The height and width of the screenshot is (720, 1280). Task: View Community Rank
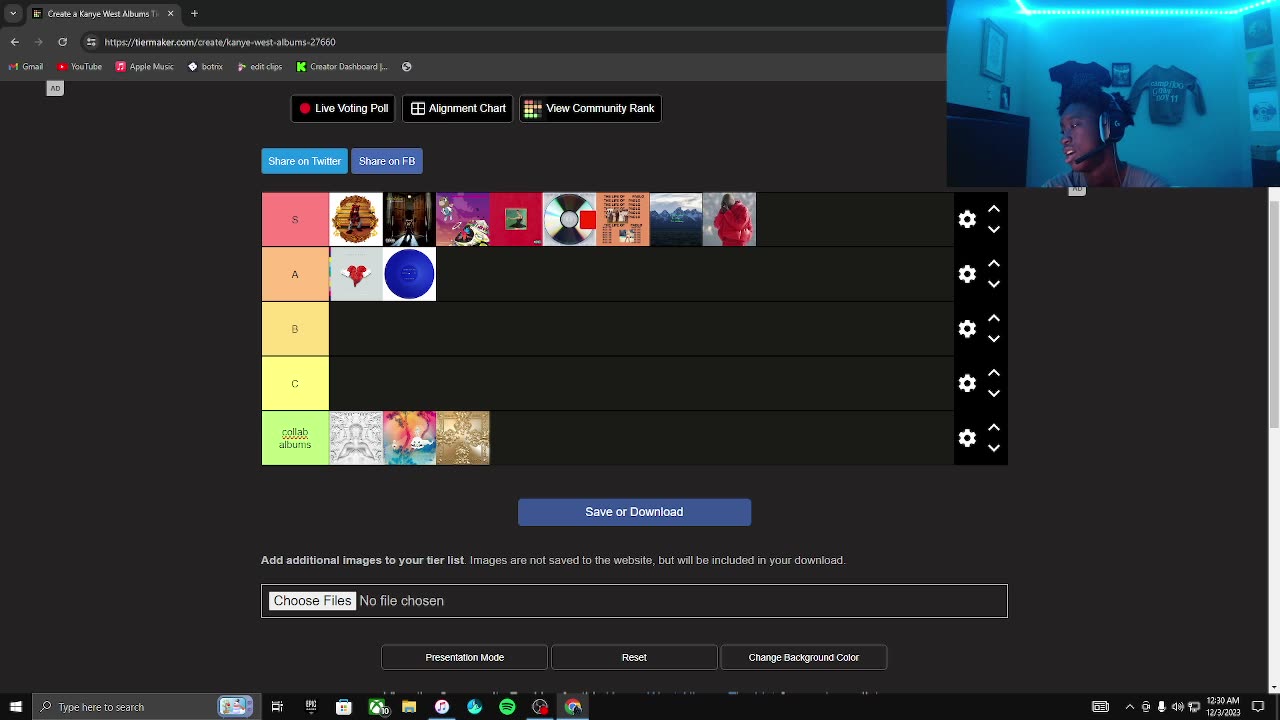point(590,108)
